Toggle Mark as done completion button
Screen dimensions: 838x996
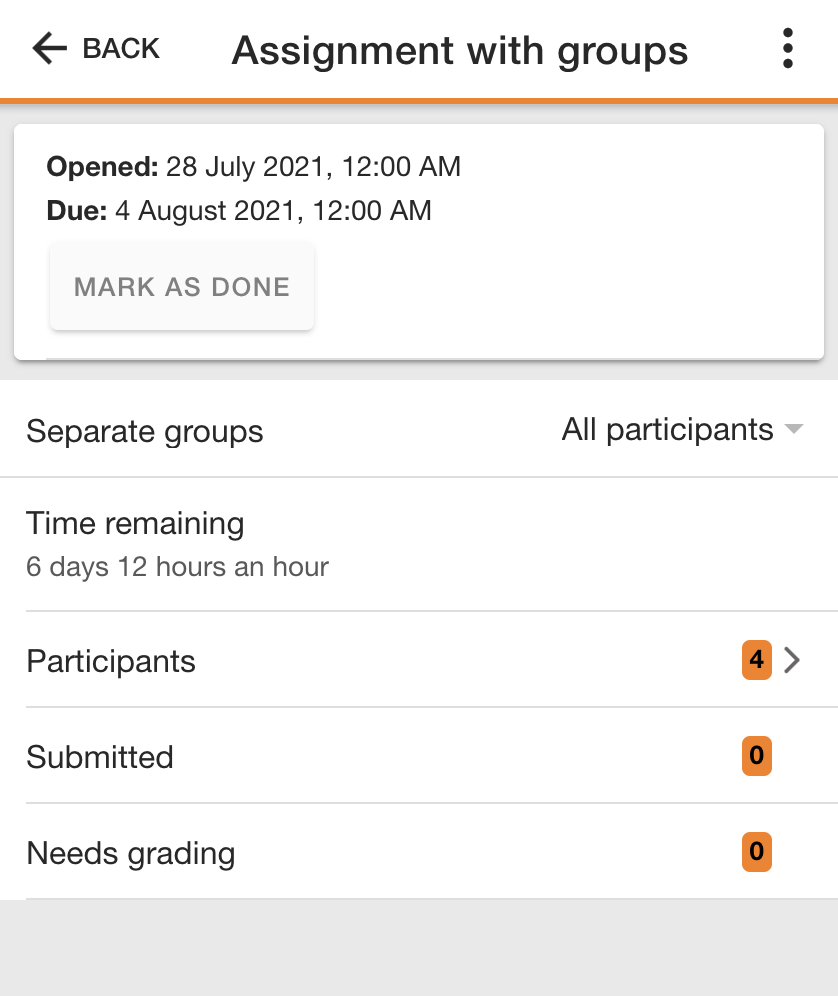click(x=182, y=286)
